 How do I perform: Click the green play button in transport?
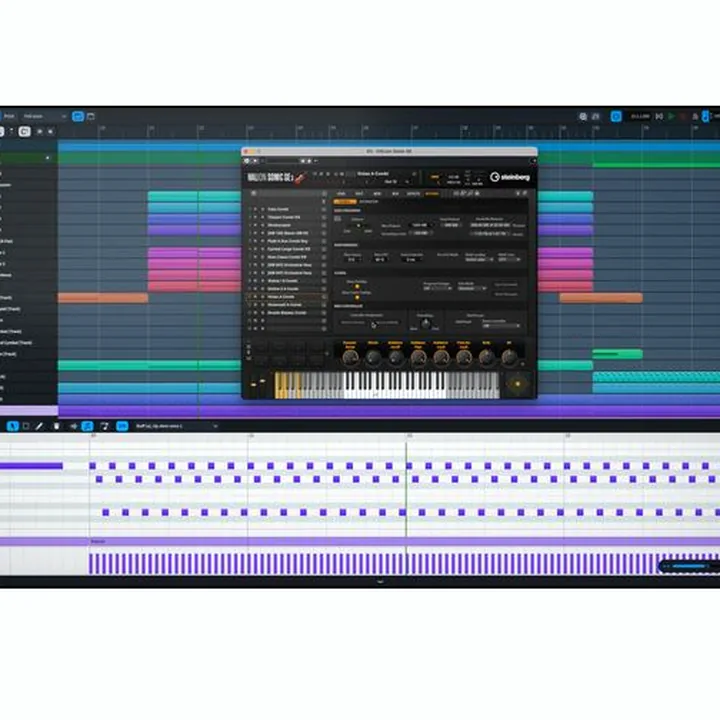point(671,117)
